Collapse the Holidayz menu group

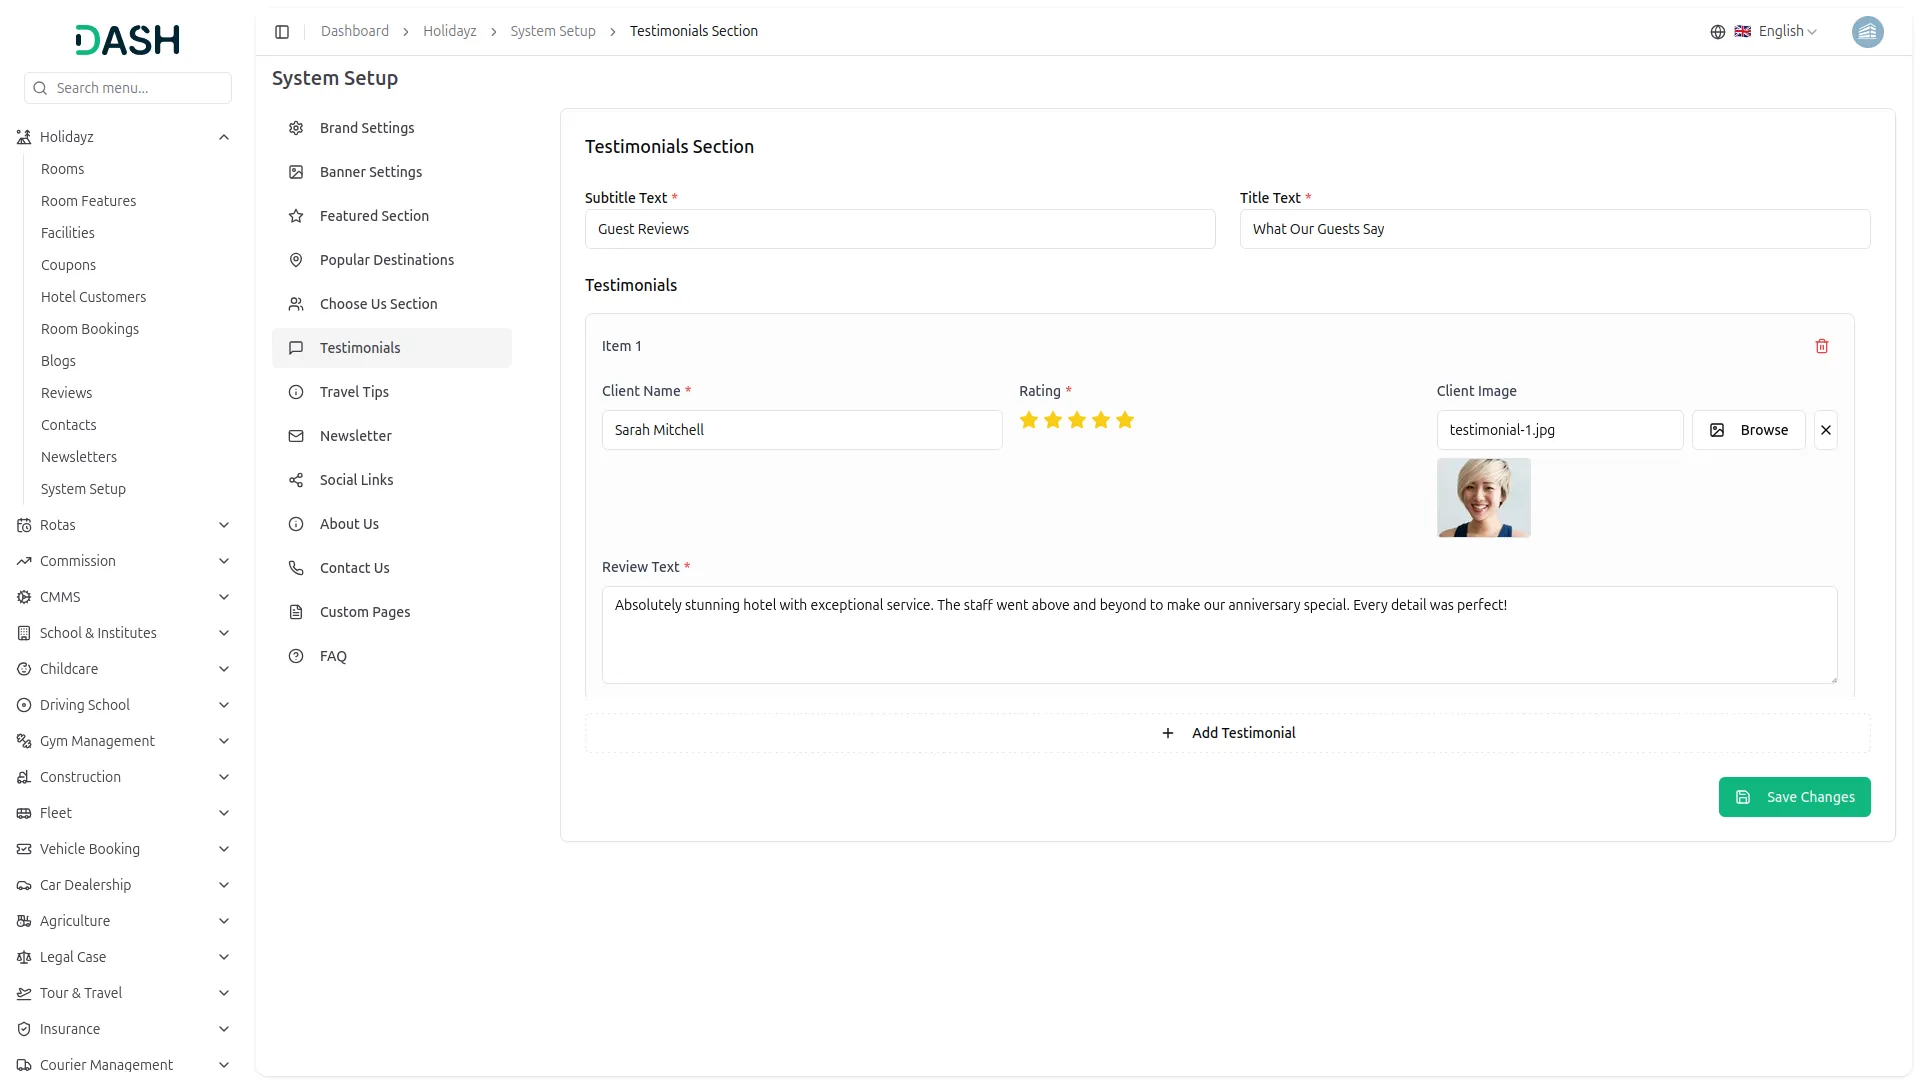point(224,137)
